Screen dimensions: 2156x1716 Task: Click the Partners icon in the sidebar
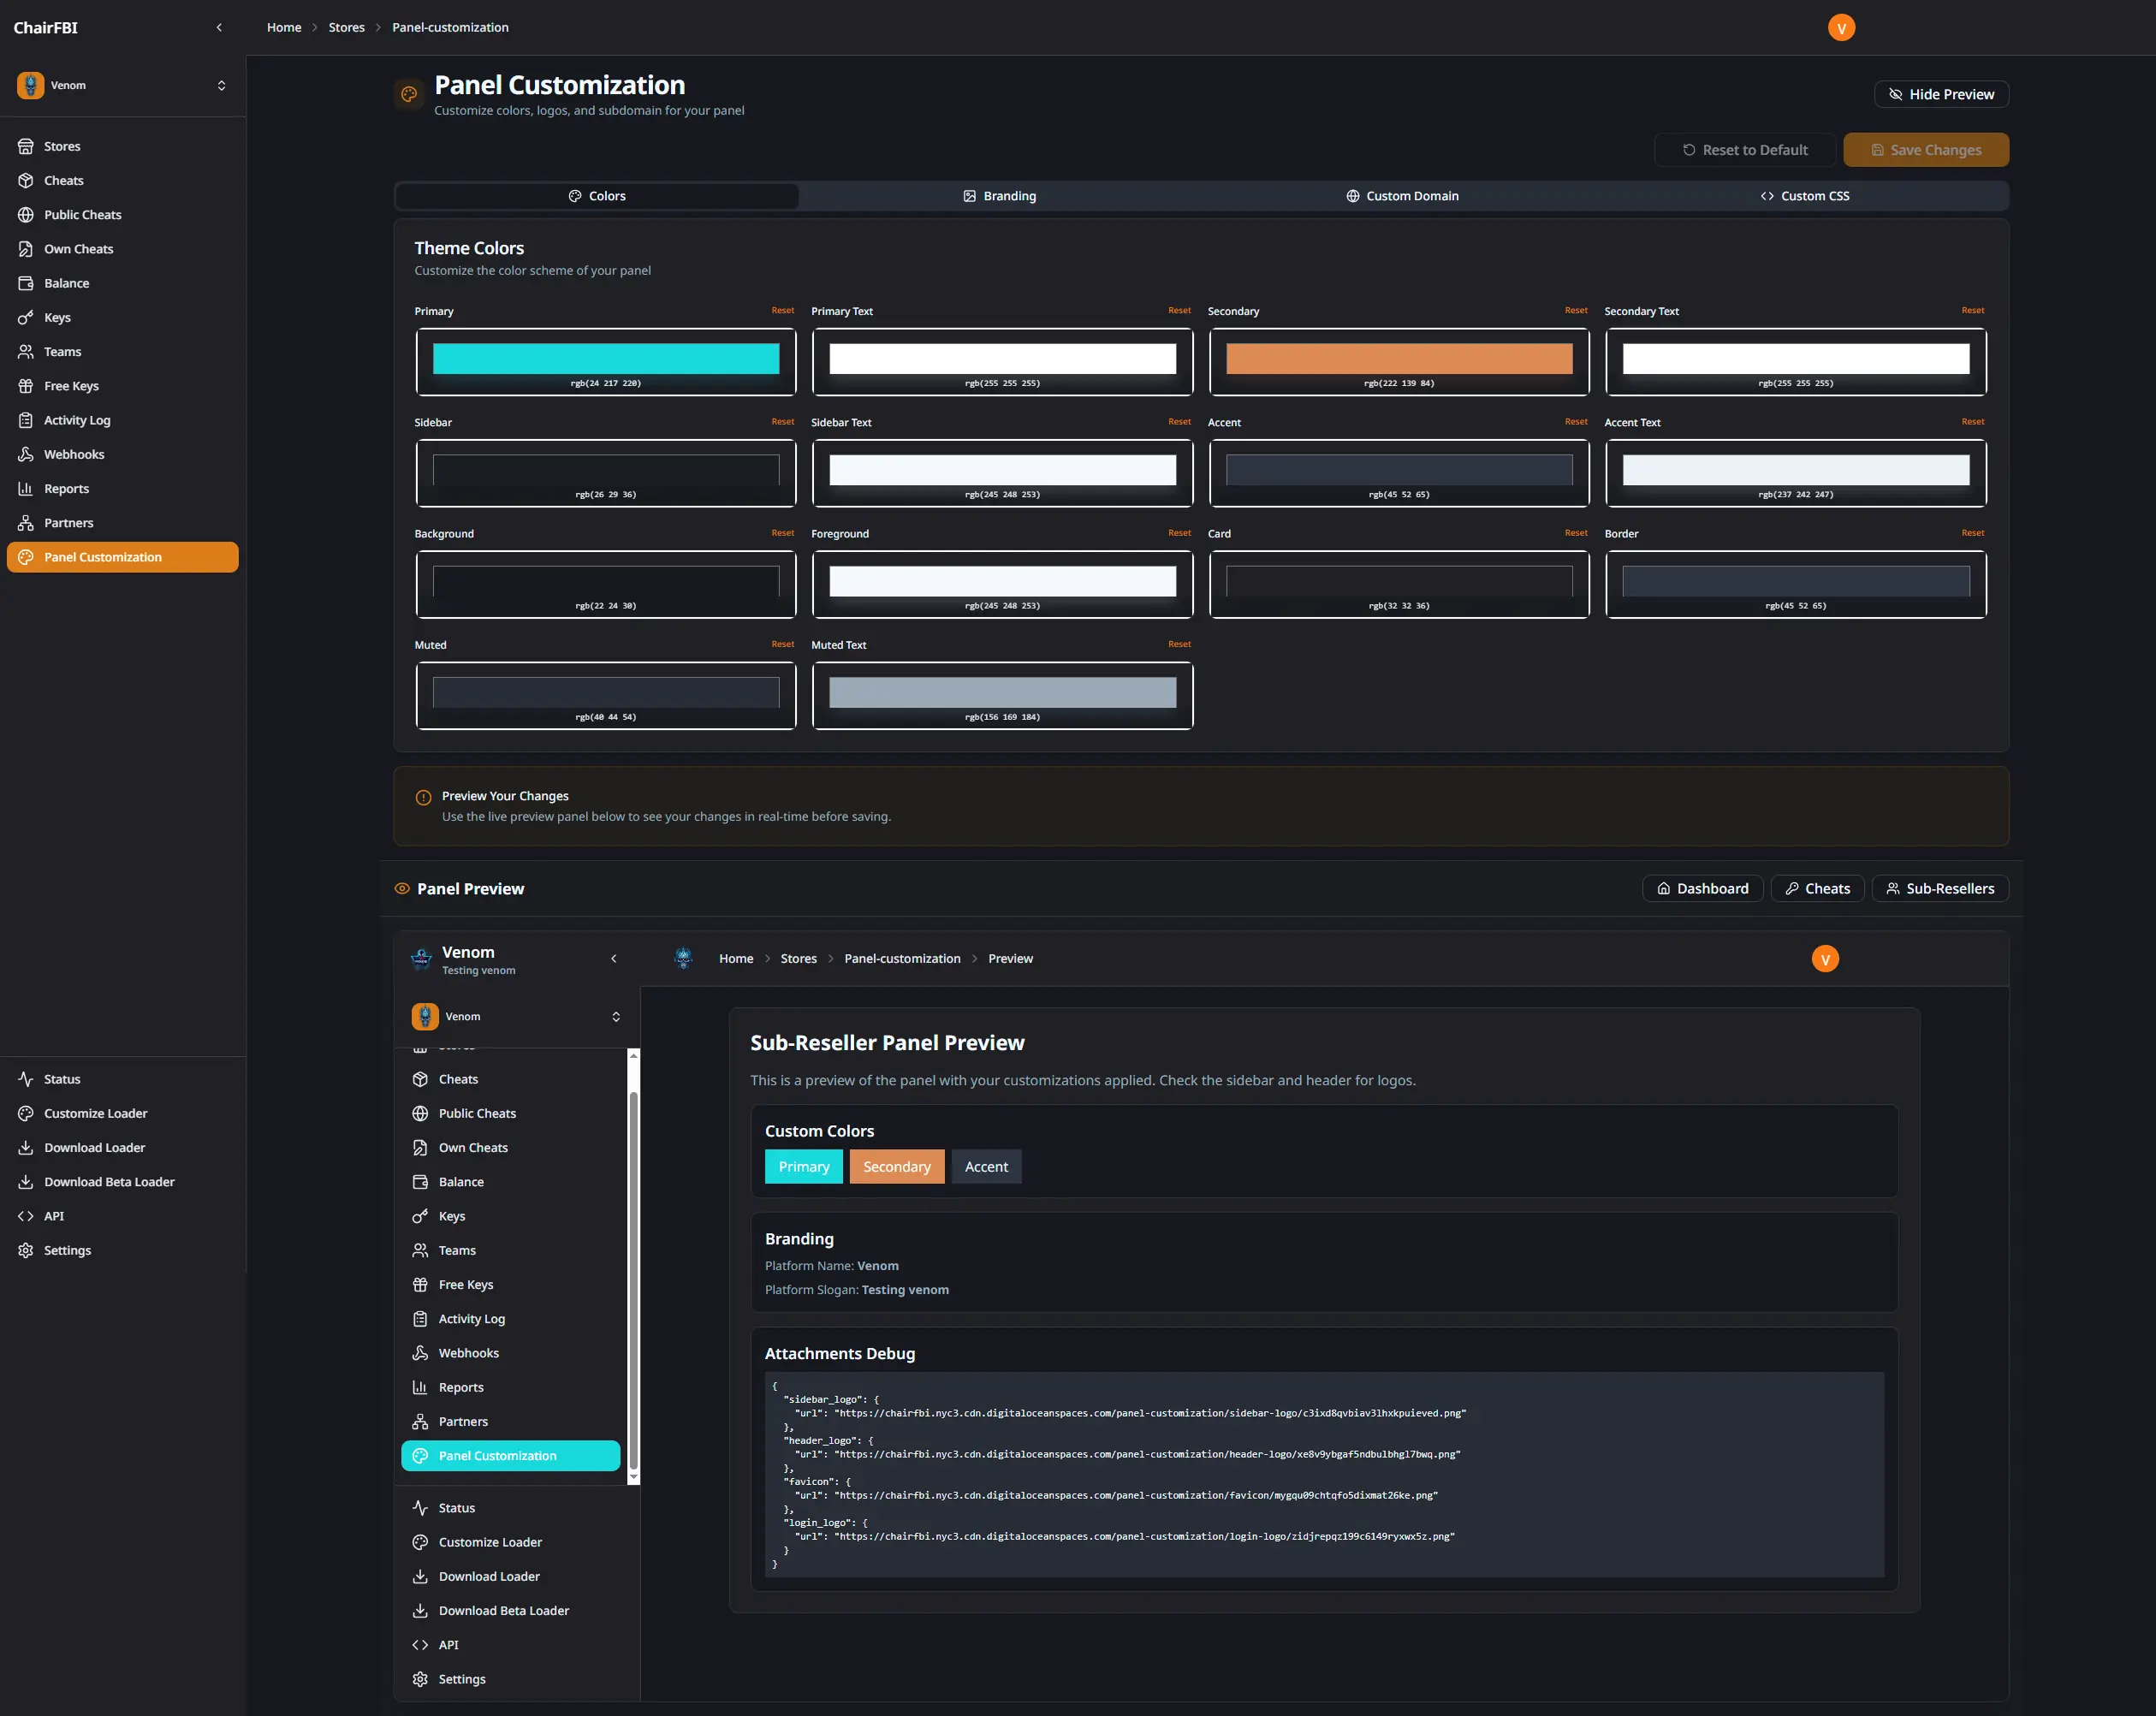[26, 522]
